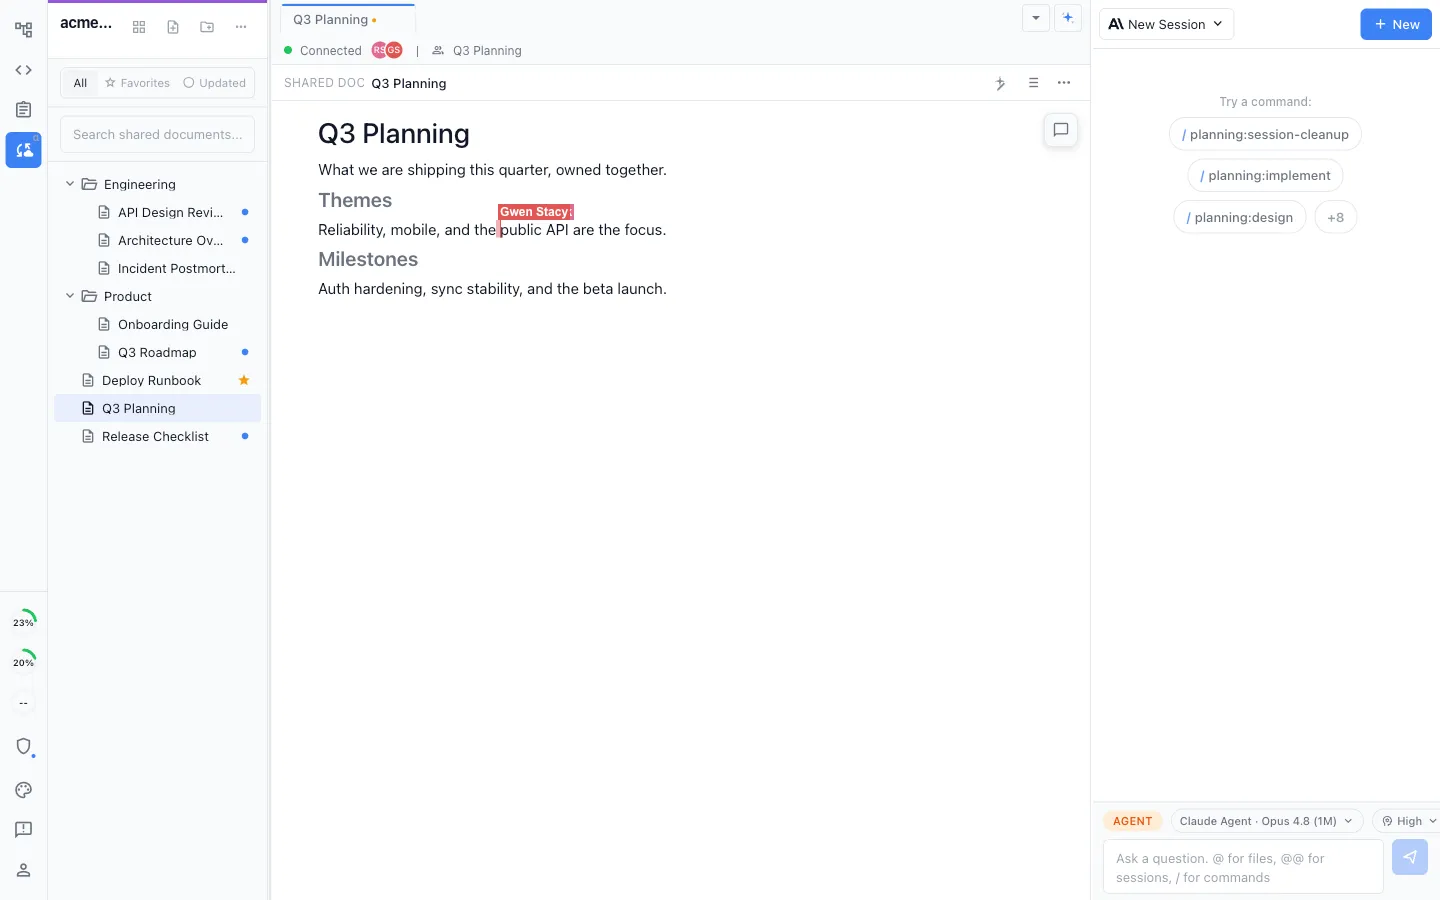The width and height of the screenshot is (1440, 900).
Task: Open the New Session dropdown
Action: 1166,24
